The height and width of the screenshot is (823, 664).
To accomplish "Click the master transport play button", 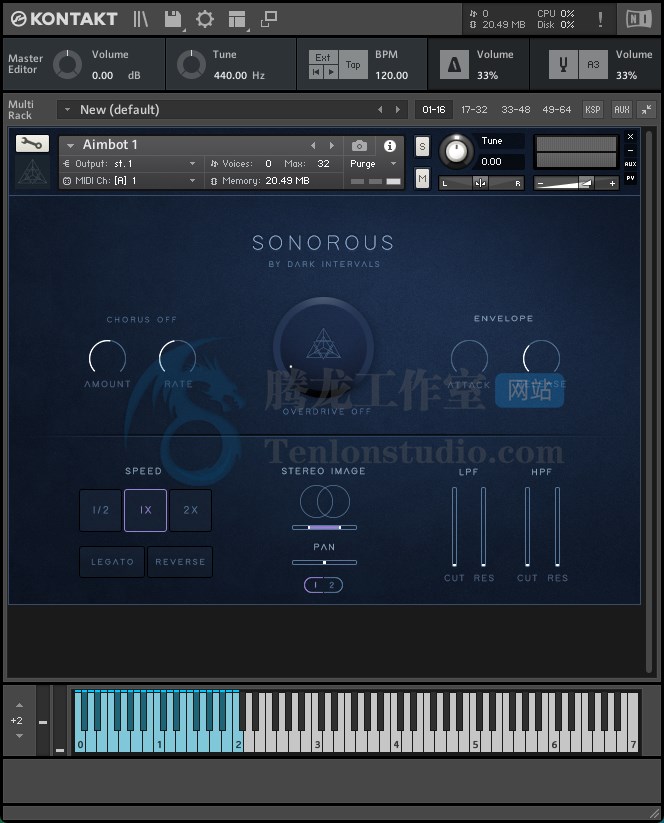I will click(331, 72).
